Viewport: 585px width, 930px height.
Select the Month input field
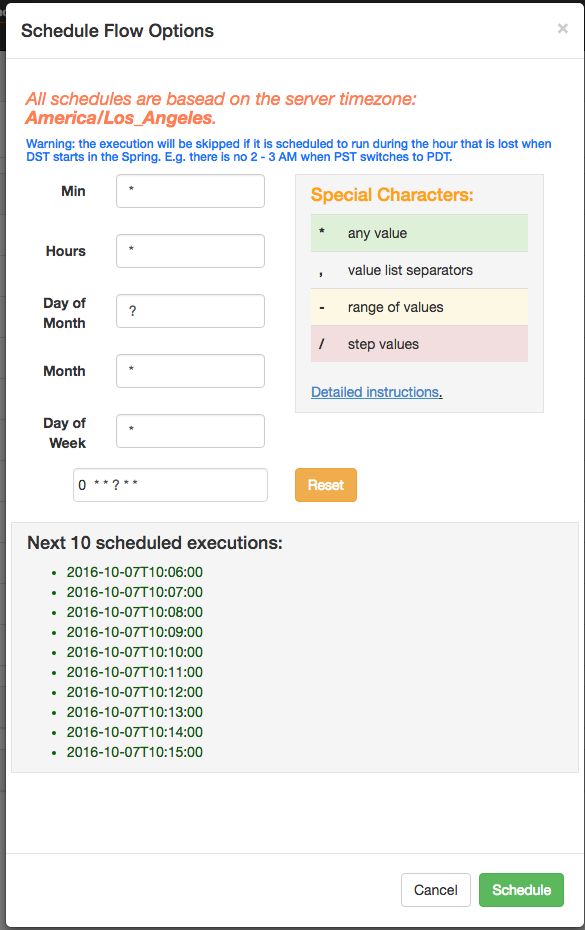pyautogui.click(x=190, y=371)
